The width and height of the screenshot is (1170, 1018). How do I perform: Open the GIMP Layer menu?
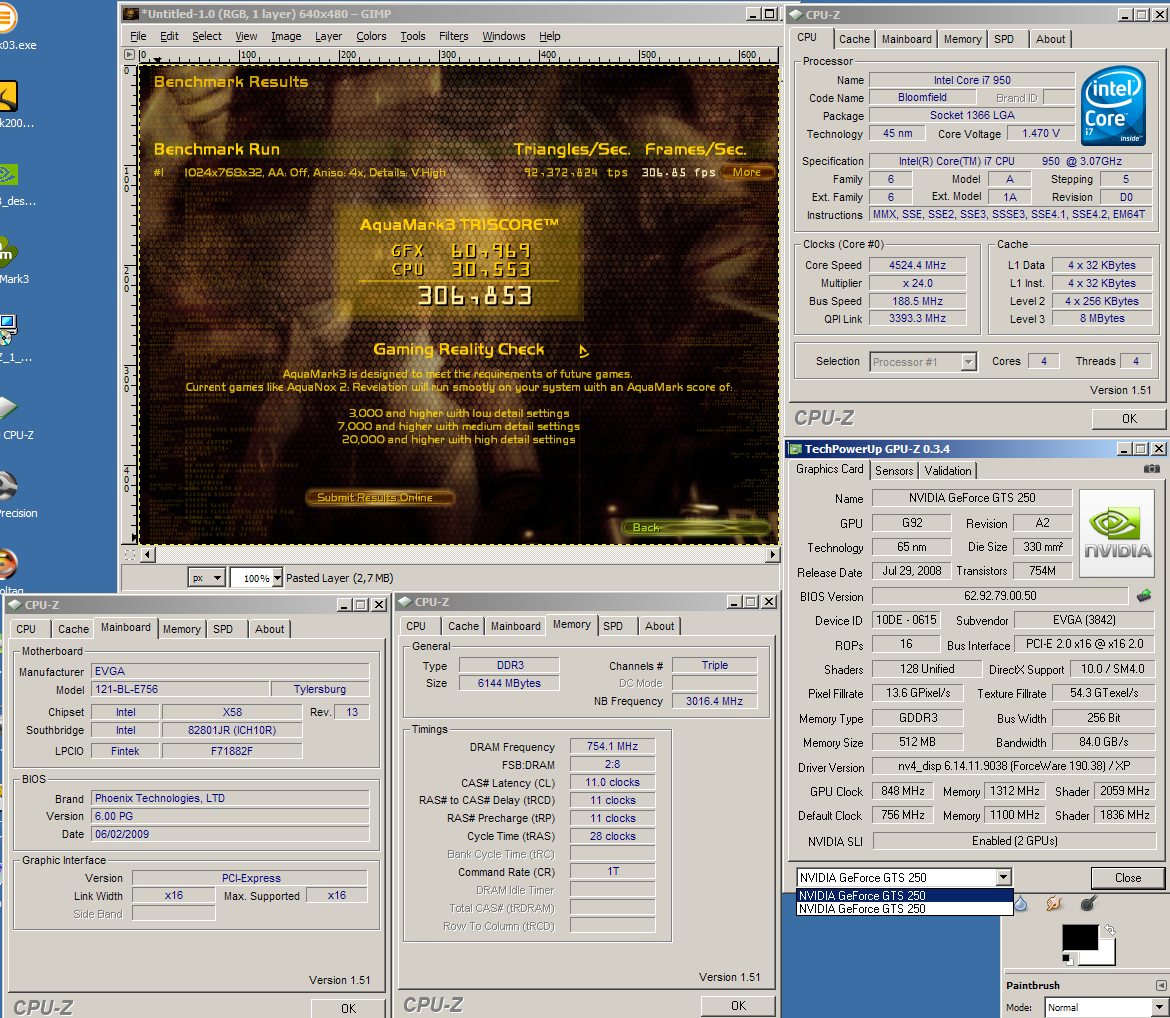[328, 36]
